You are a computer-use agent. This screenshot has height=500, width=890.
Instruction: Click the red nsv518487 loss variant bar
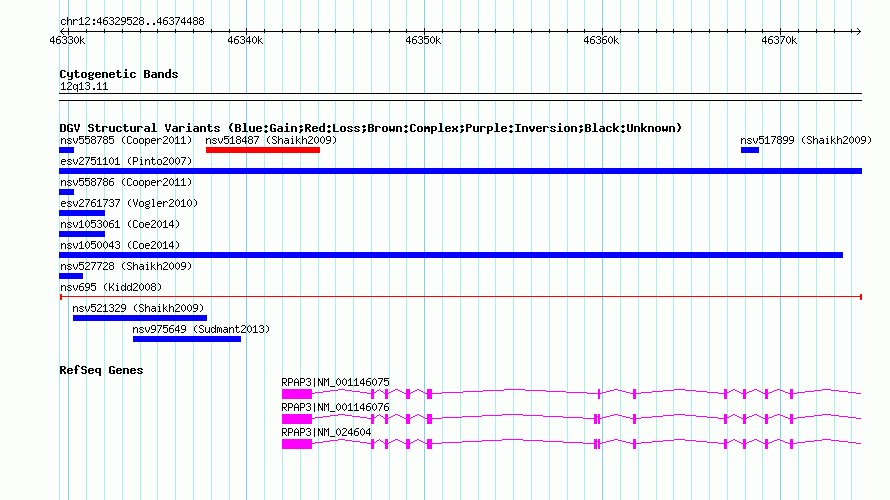[x=263, y=150]
